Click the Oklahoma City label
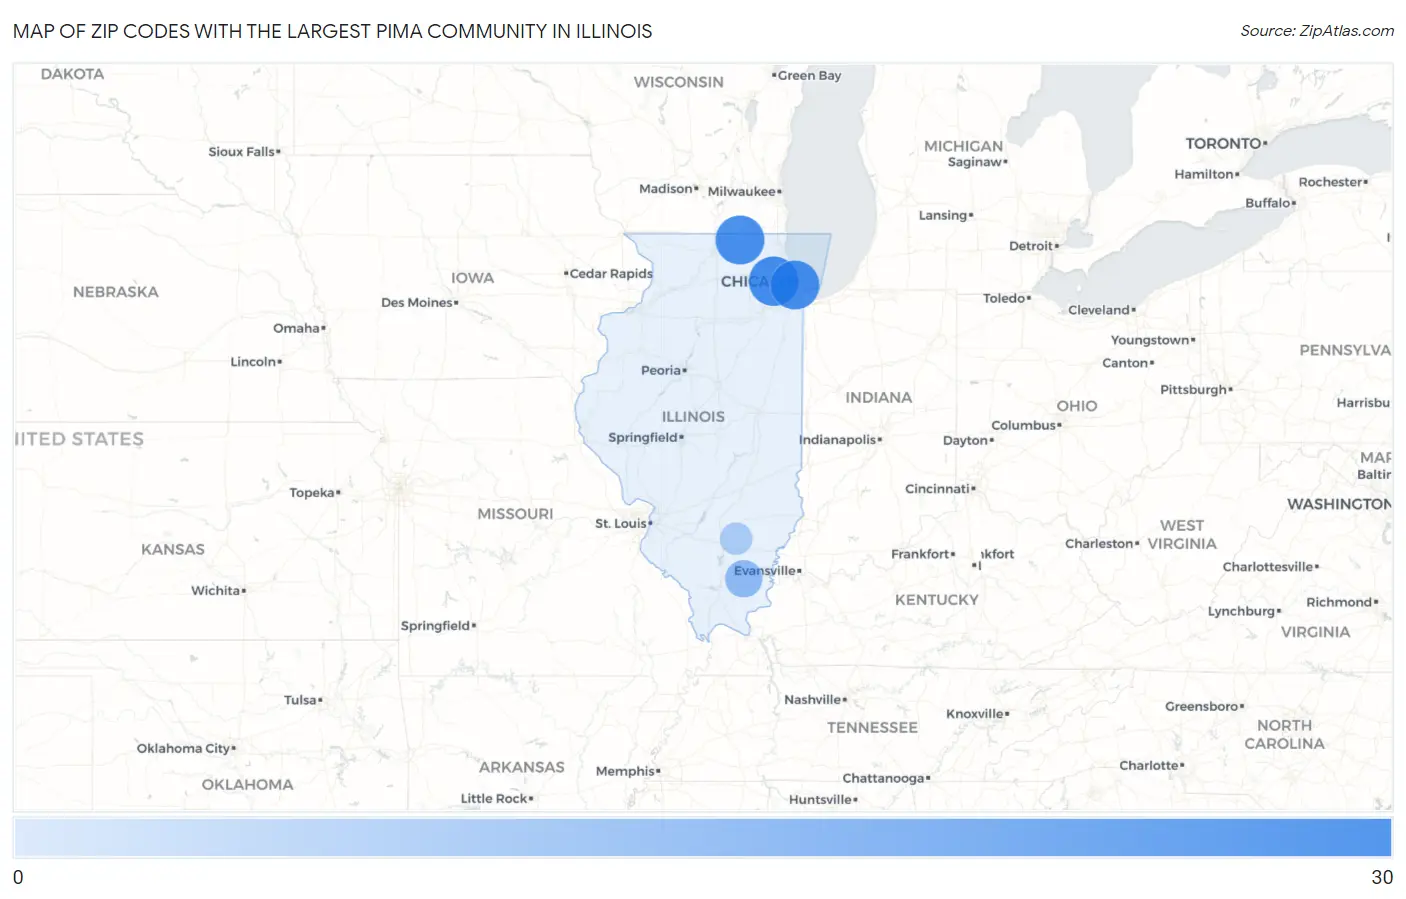 click(x=185, y=748)
